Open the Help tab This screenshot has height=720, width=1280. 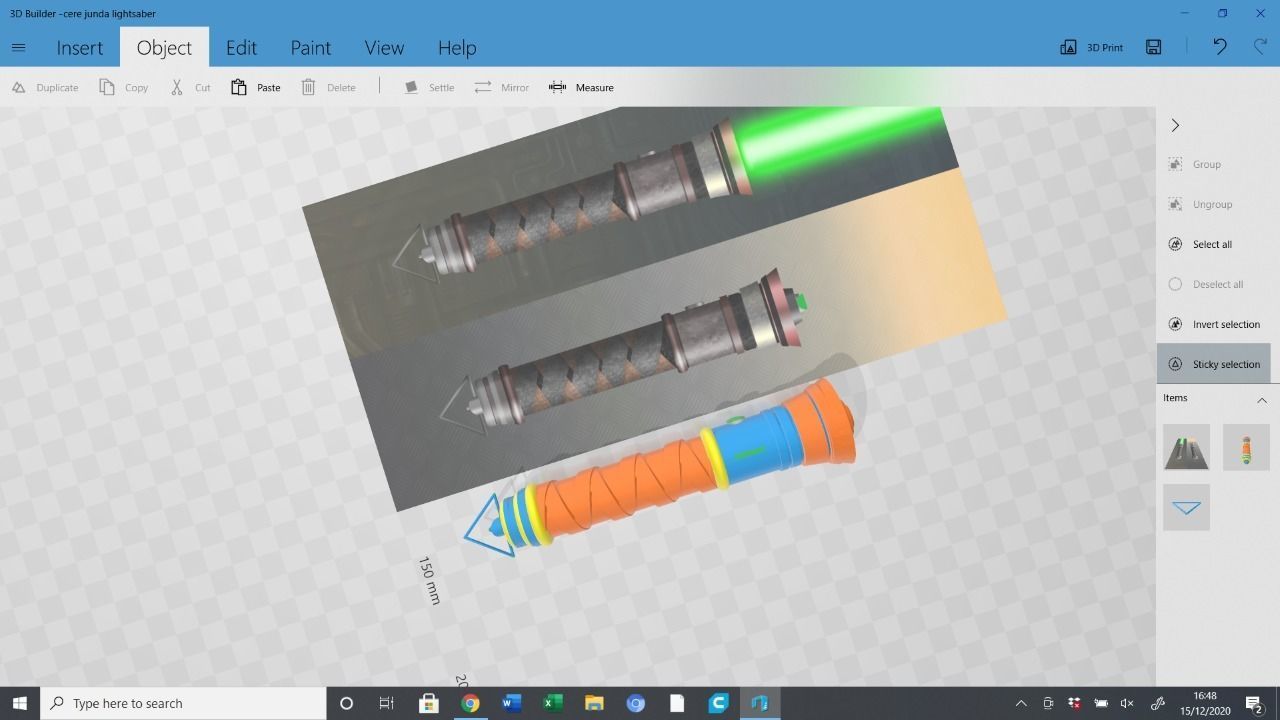[x=457, y=47]
